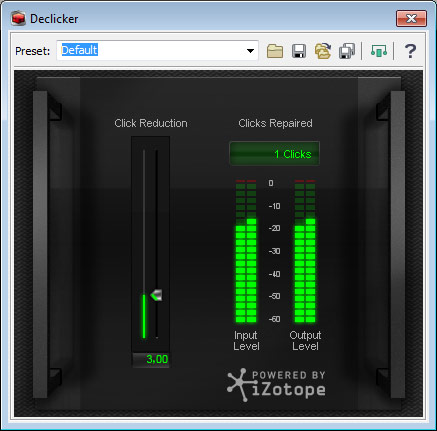Click the save-all presets icon
This screenshot has height=431, width=437.
tap(347, 51)
